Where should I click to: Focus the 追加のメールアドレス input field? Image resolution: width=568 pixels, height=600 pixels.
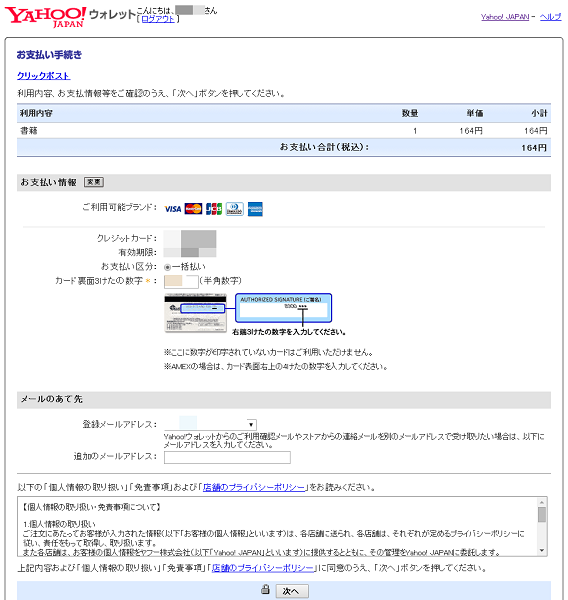(227, 457)
